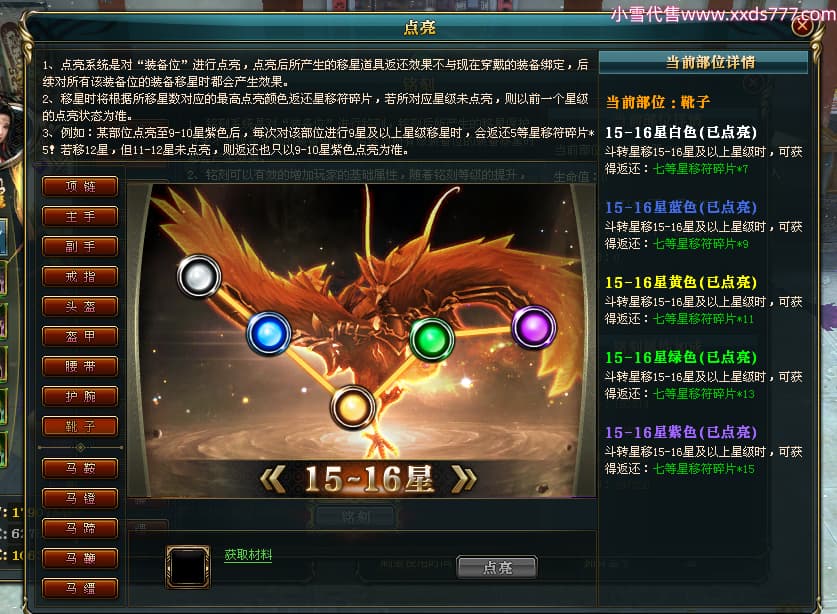Switch to the 戒指 slot

coord(80,277)
